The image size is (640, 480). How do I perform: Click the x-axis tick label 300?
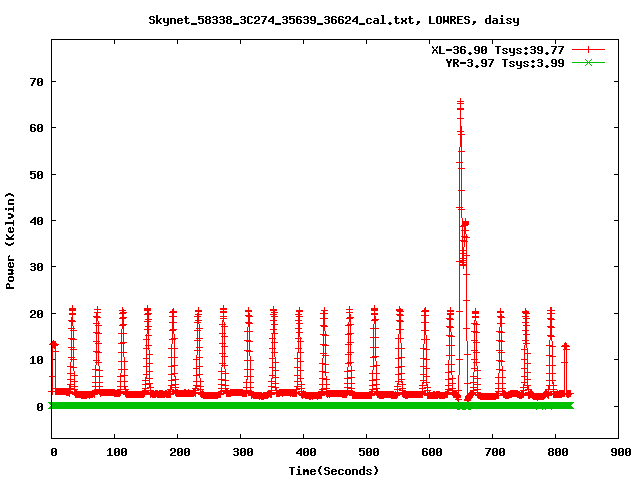pos(242,452)
